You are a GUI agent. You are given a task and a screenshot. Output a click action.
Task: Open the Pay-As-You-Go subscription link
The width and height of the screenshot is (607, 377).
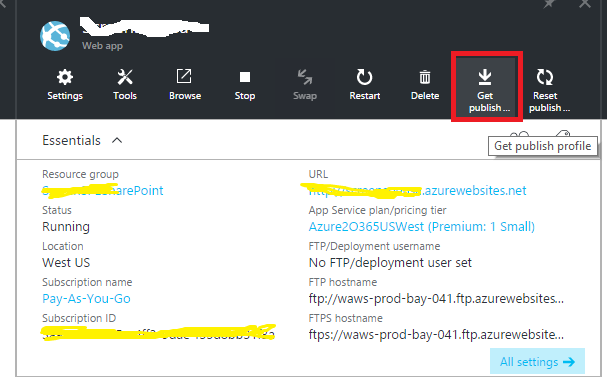click(x=86, y=298)
